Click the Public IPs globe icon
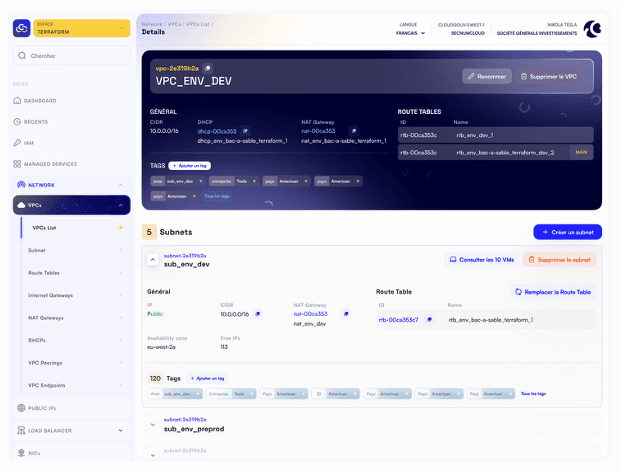Image resolution: width=622 pixels, height=476 pixels. point(21,408)
